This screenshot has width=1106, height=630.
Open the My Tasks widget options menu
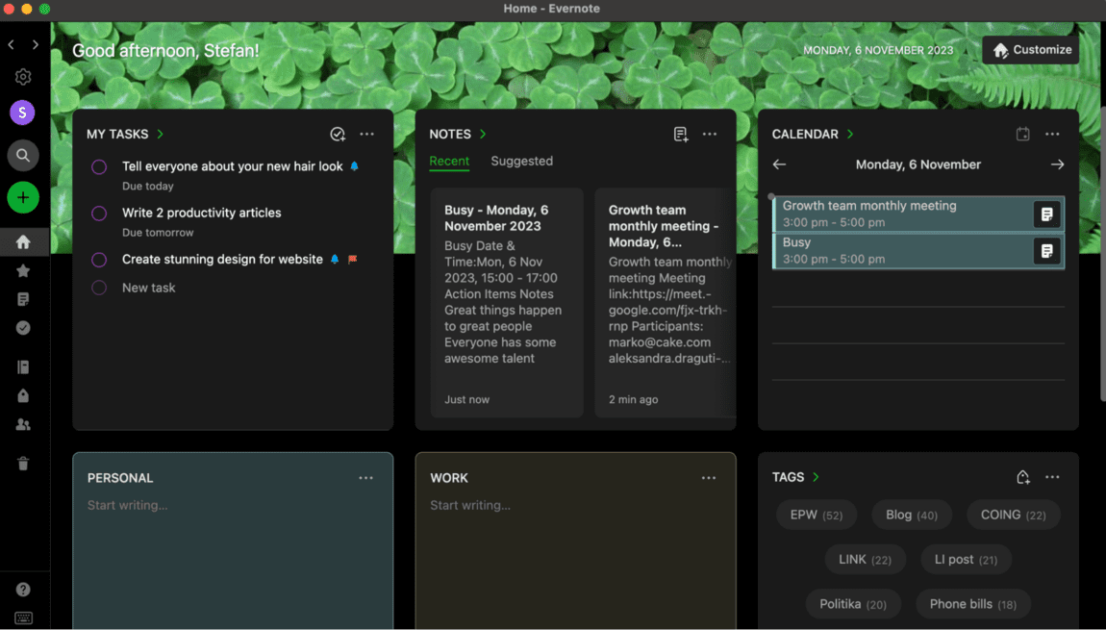[x=366, y=133]
